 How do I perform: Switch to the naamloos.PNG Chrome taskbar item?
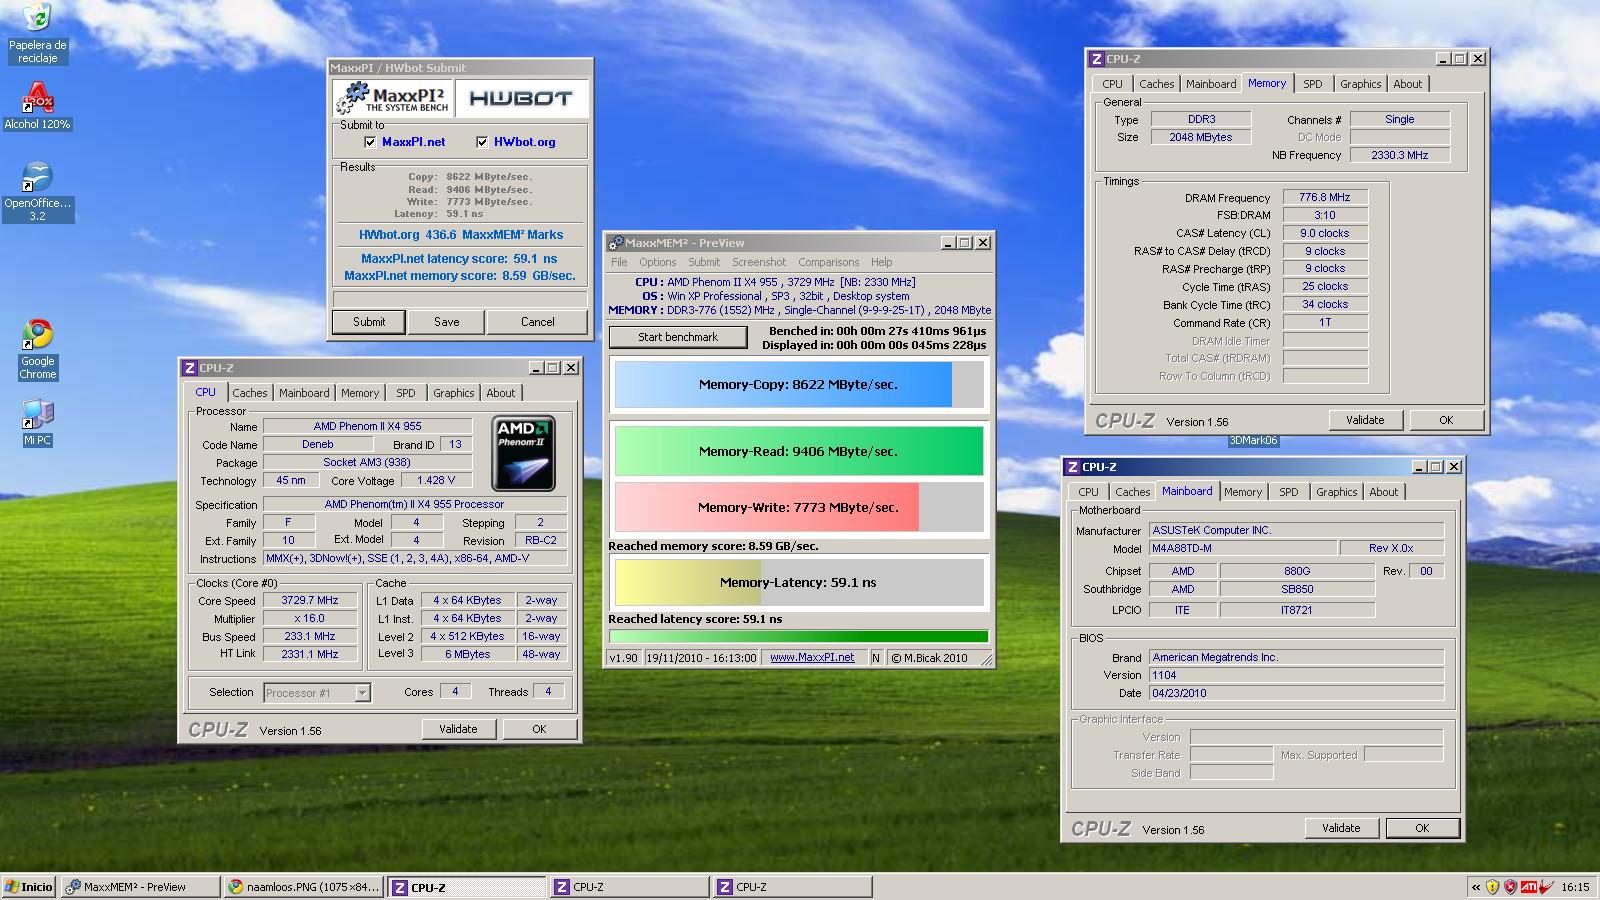[304, 887]
